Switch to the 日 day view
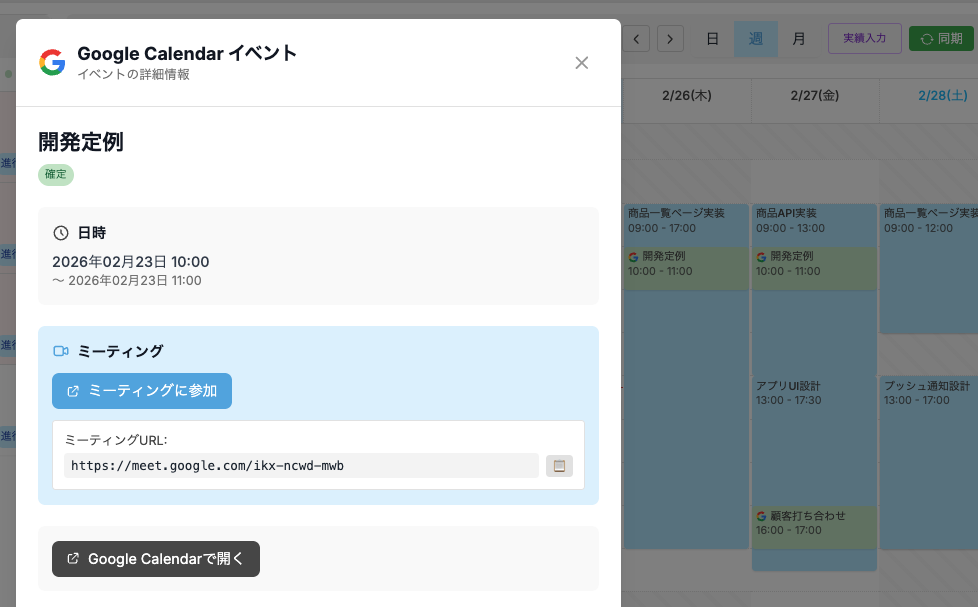 point(712,38)
